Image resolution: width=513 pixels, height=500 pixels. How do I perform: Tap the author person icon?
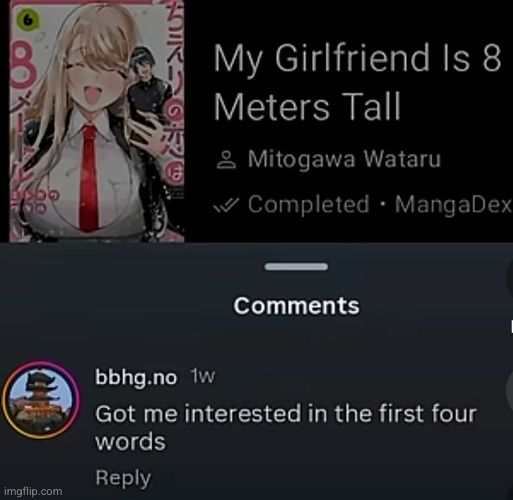[226, 160]
